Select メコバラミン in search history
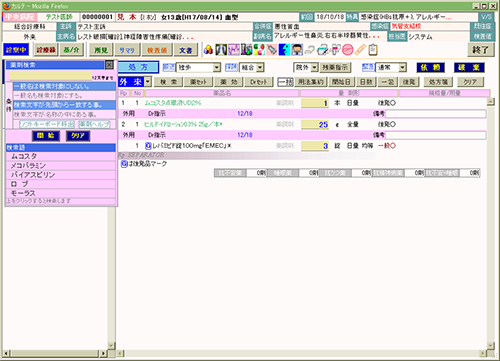The width and height of the screenshot is (500, 361). click(61, 165)
